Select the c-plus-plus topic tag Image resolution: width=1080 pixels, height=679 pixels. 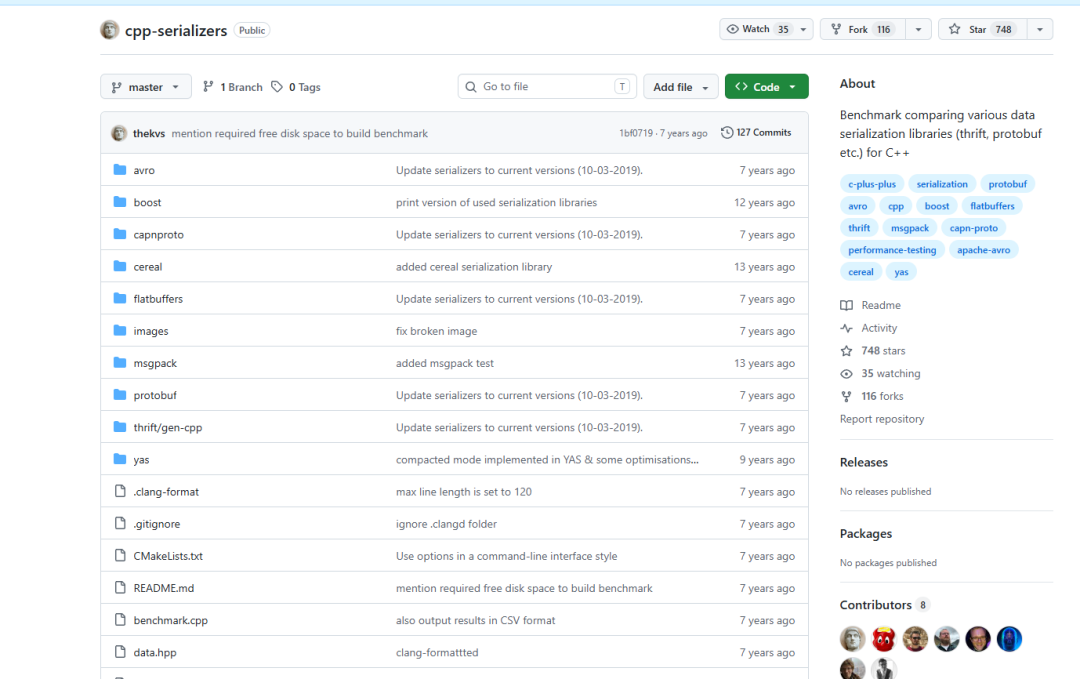pyautogui.click(x=872, y=184)
